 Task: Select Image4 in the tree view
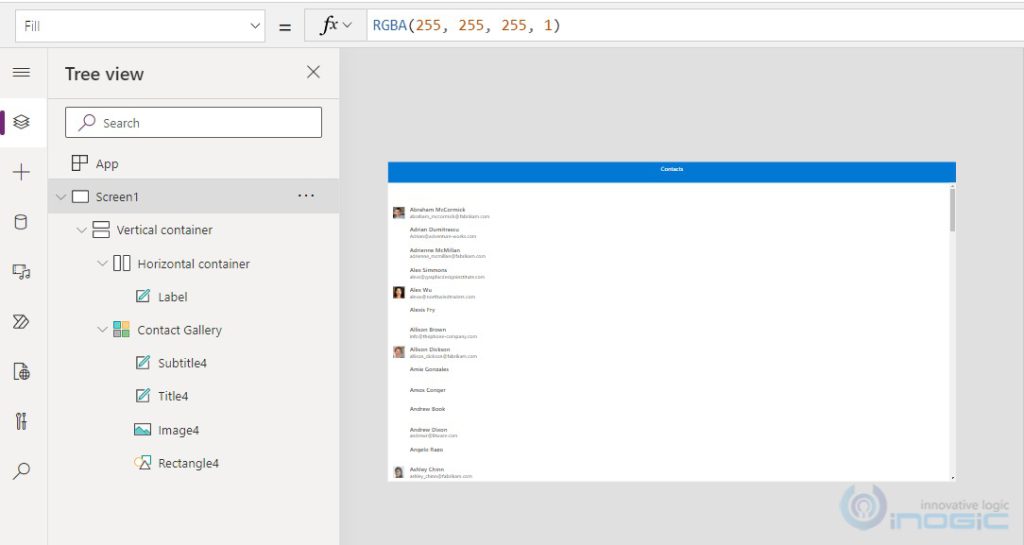[x=178, y=430]
